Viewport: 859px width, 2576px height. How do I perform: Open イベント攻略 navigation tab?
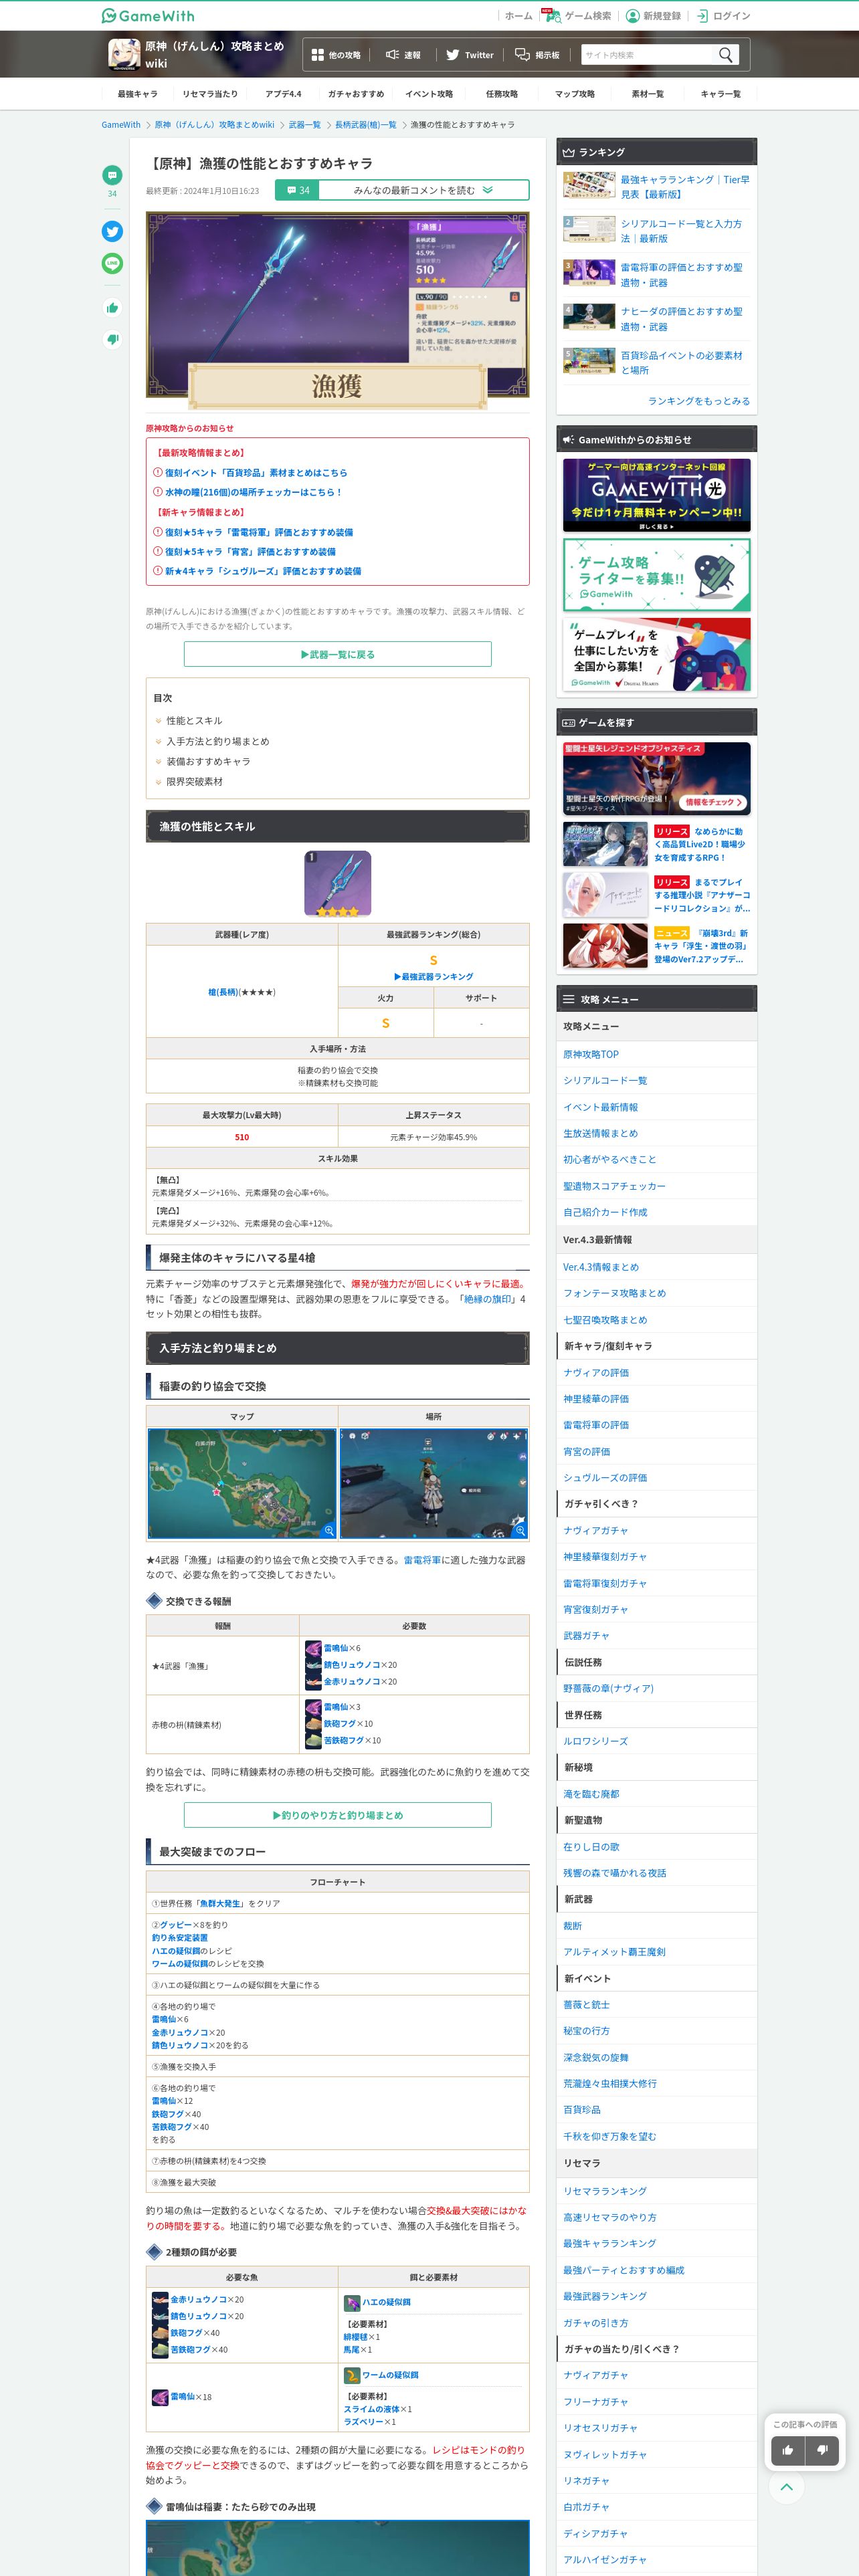(429, 94)
